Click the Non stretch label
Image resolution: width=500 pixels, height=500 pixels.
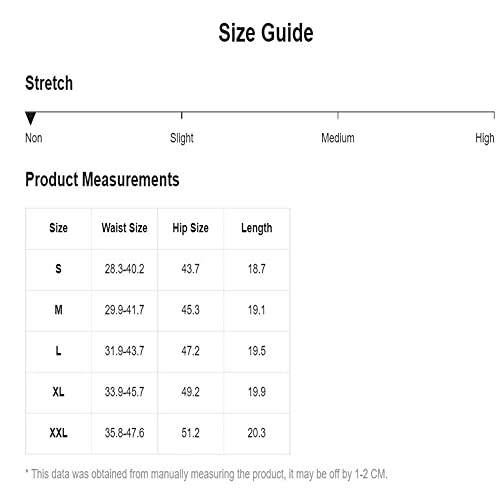[x=34, y=138]
